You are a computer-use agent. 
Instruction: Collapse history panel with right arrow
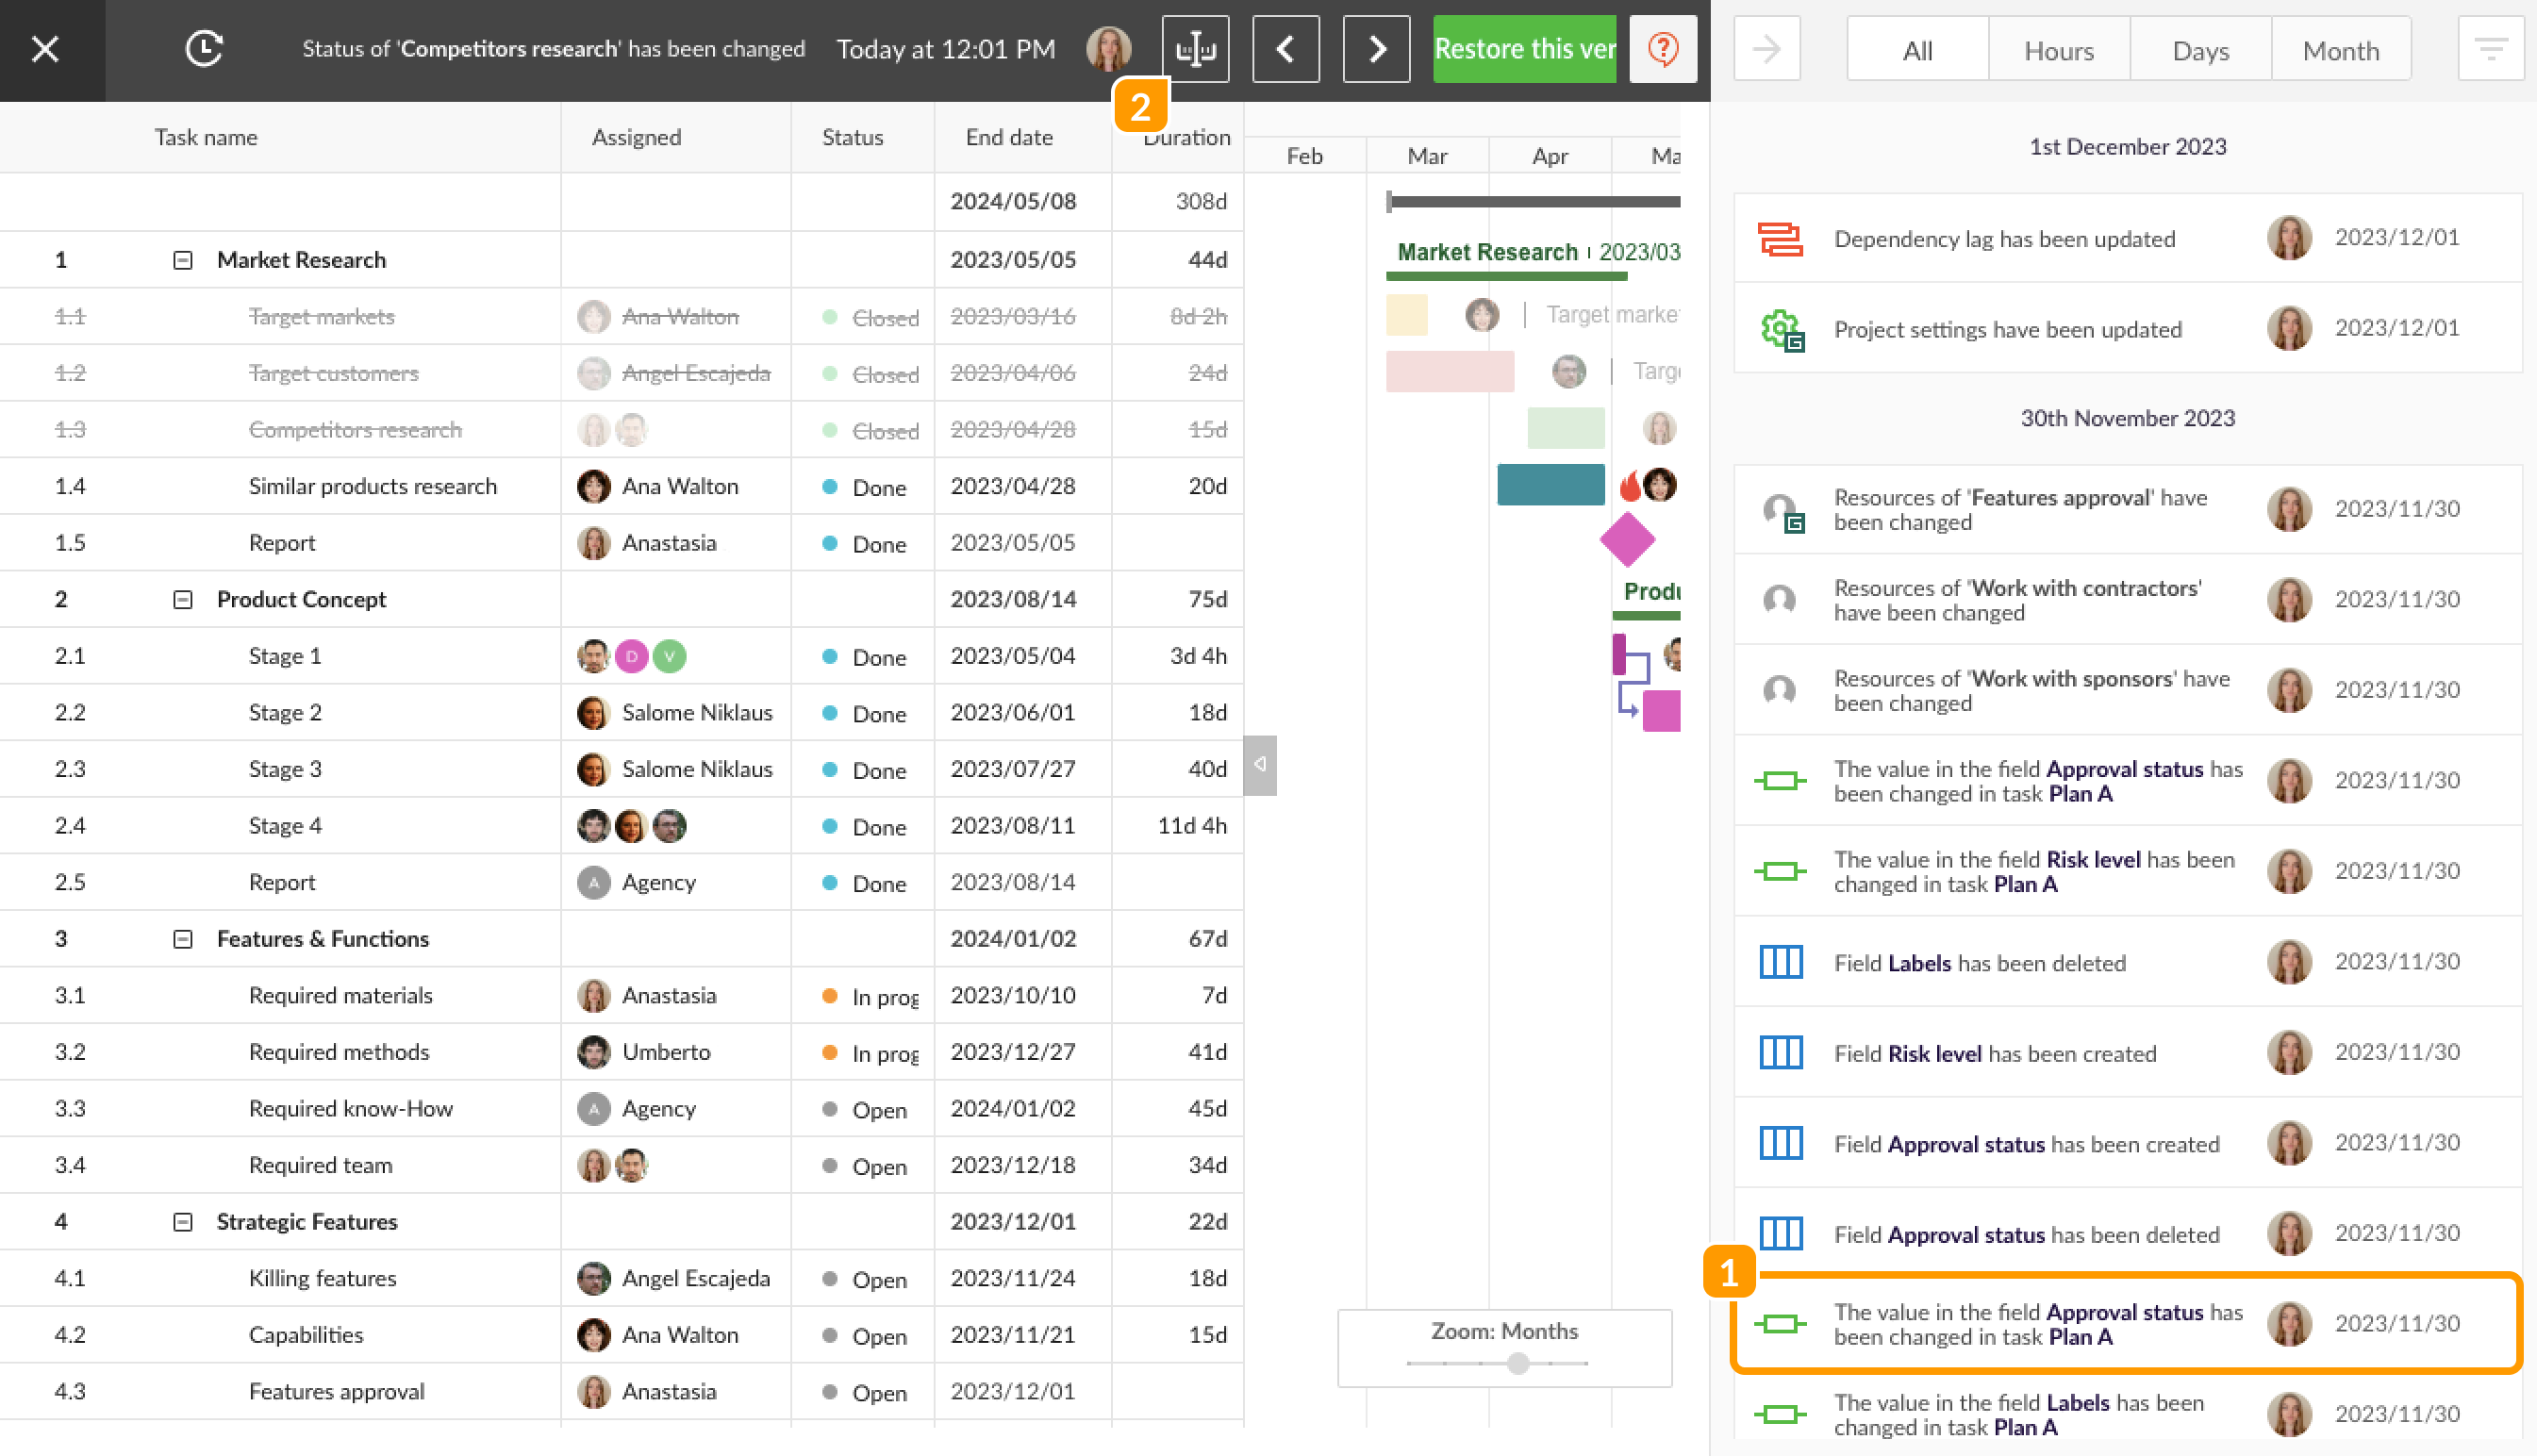[1767, 49]
